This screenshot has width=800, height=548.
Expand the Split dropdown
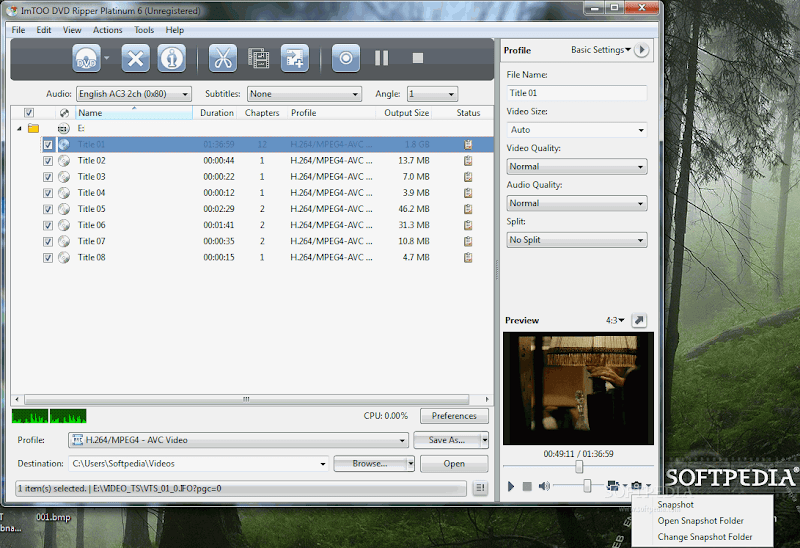(577, 240)
